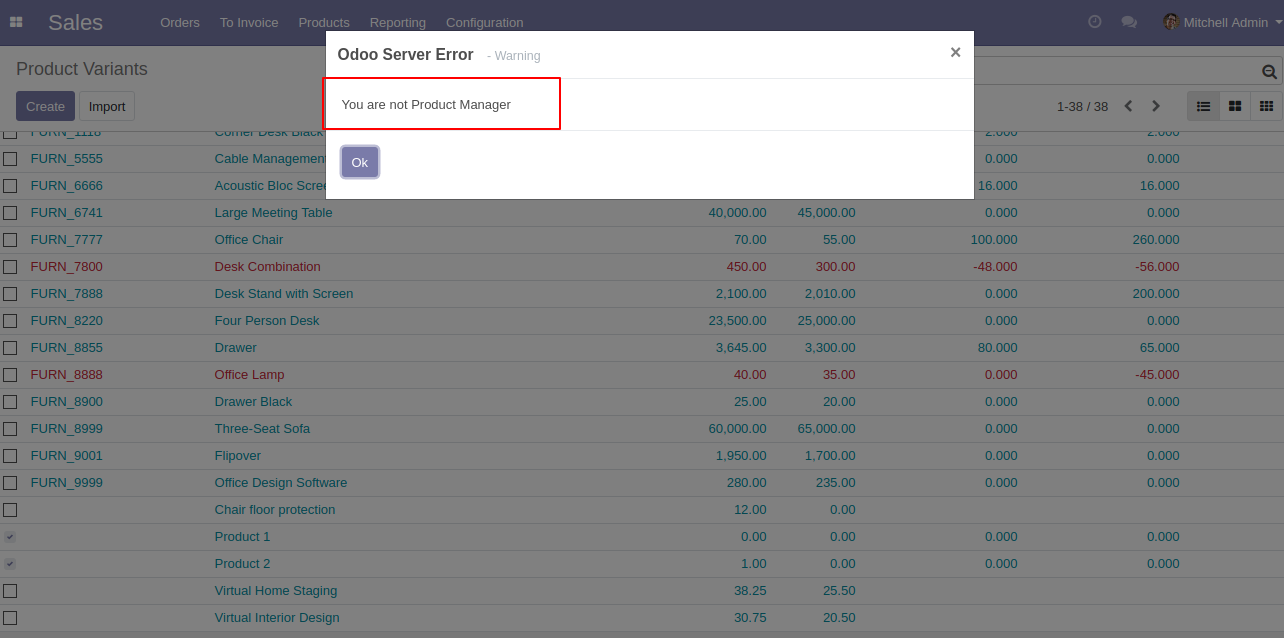Open the Office Chair product row

[x=642, y=240]
